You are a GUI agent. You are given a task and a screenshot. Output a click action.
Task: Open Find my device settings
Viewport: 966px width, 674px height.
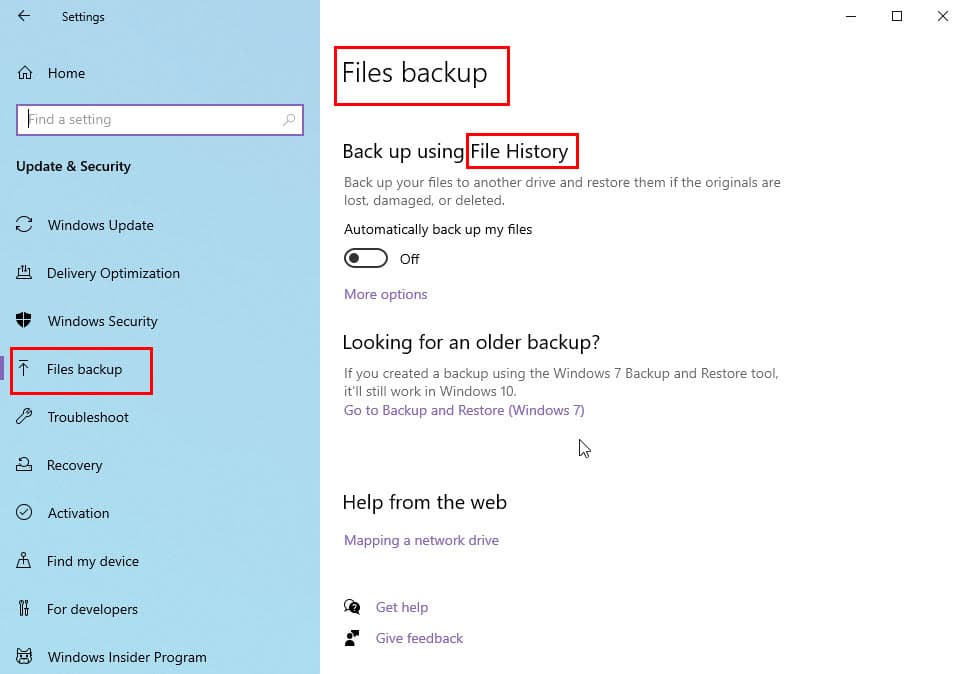[93, 561]
